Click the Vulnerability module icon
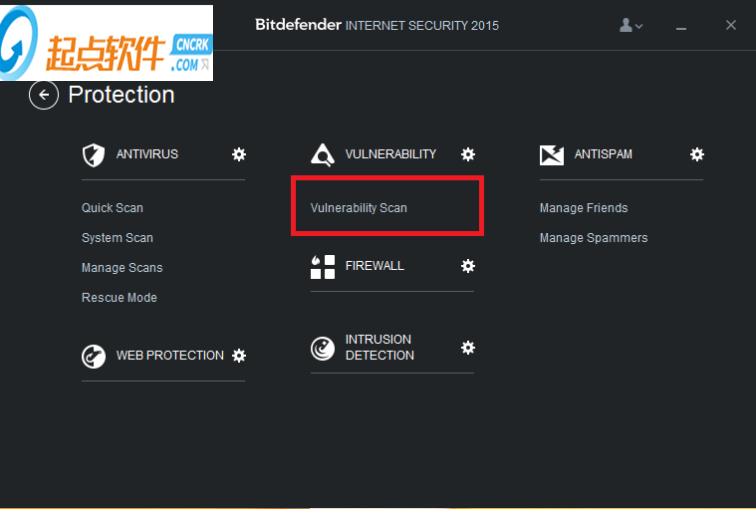Screen dimensions: 756x509 tap(322, 155)
